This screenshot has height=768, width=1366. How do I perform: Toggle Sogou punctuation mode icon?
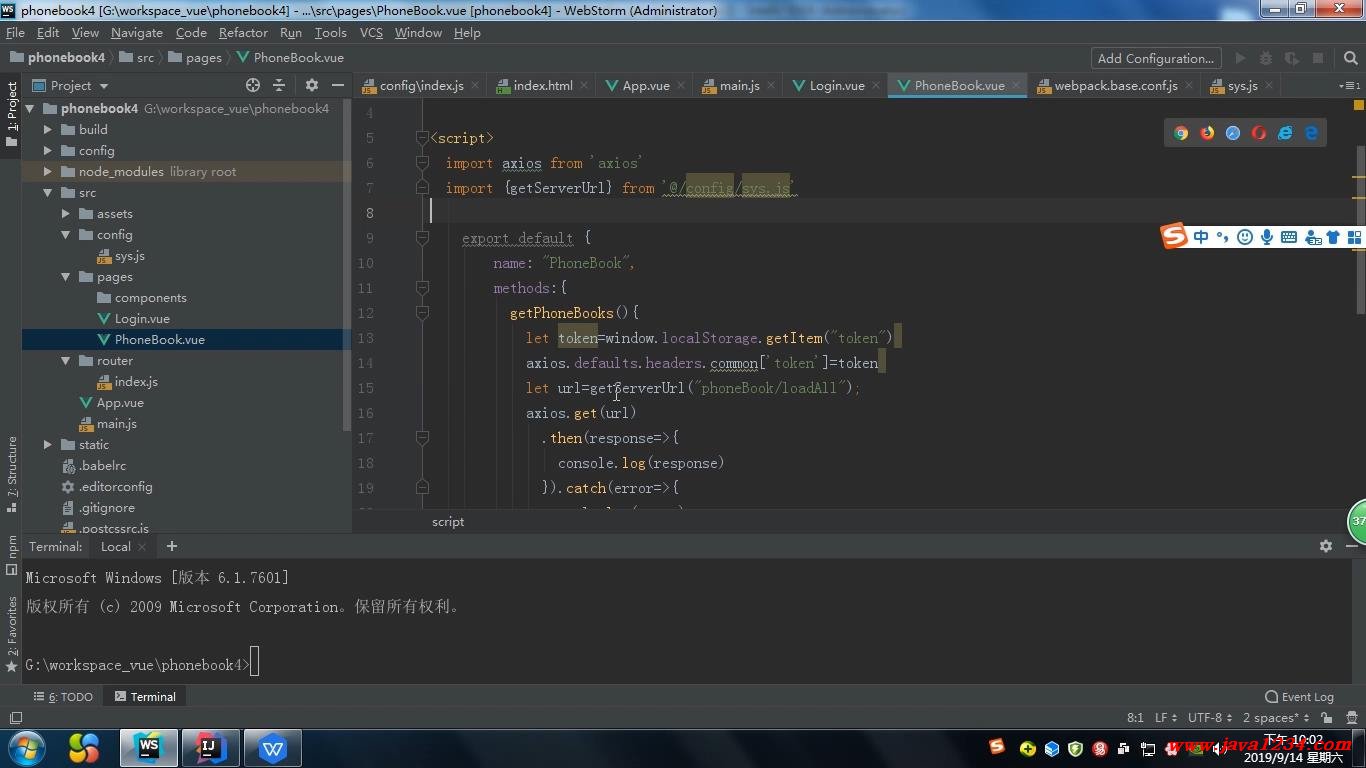(x=1222, y=237)
